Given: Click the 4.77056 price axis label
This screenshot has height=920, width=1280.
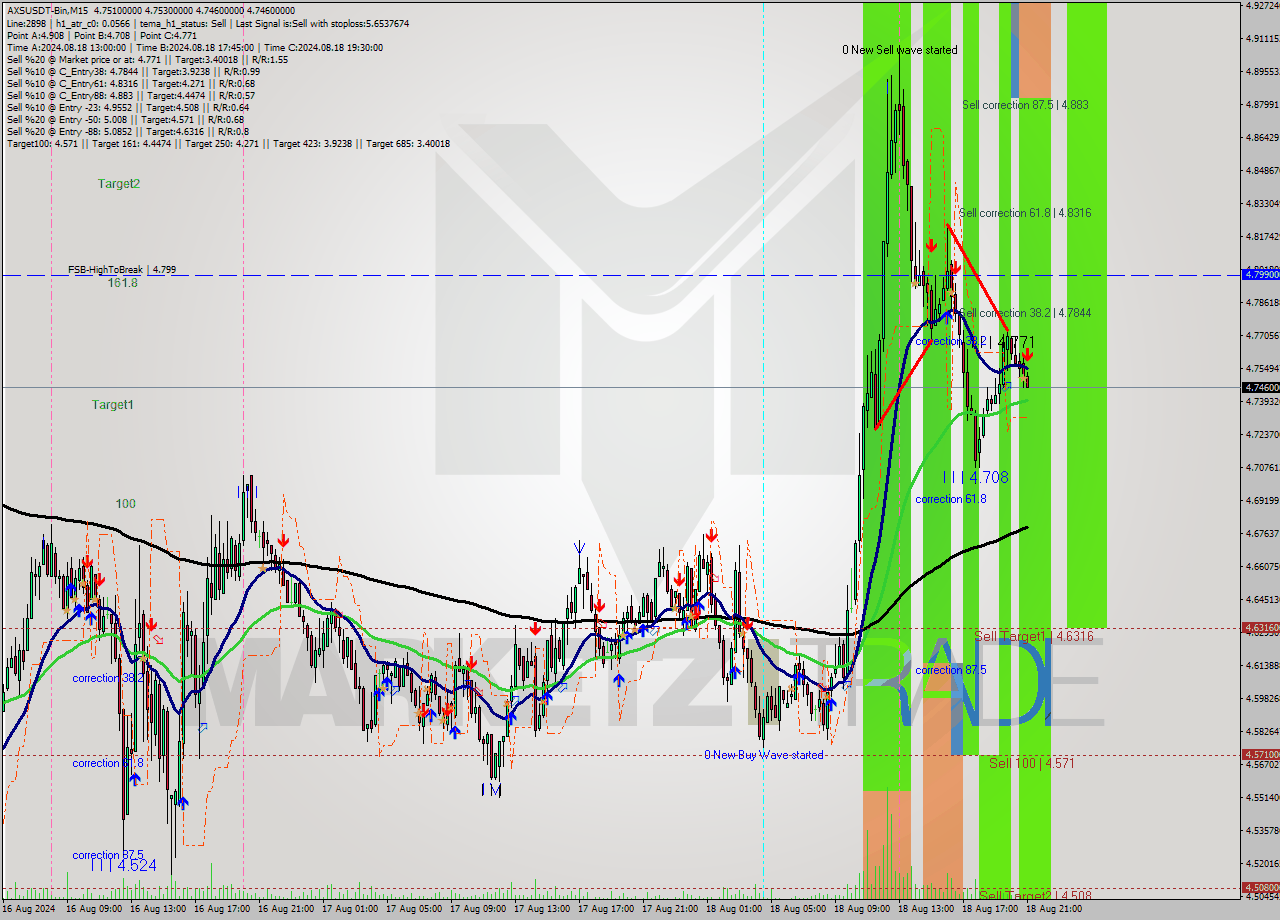Looking at the screenshot, I should tap(1263, 336).
